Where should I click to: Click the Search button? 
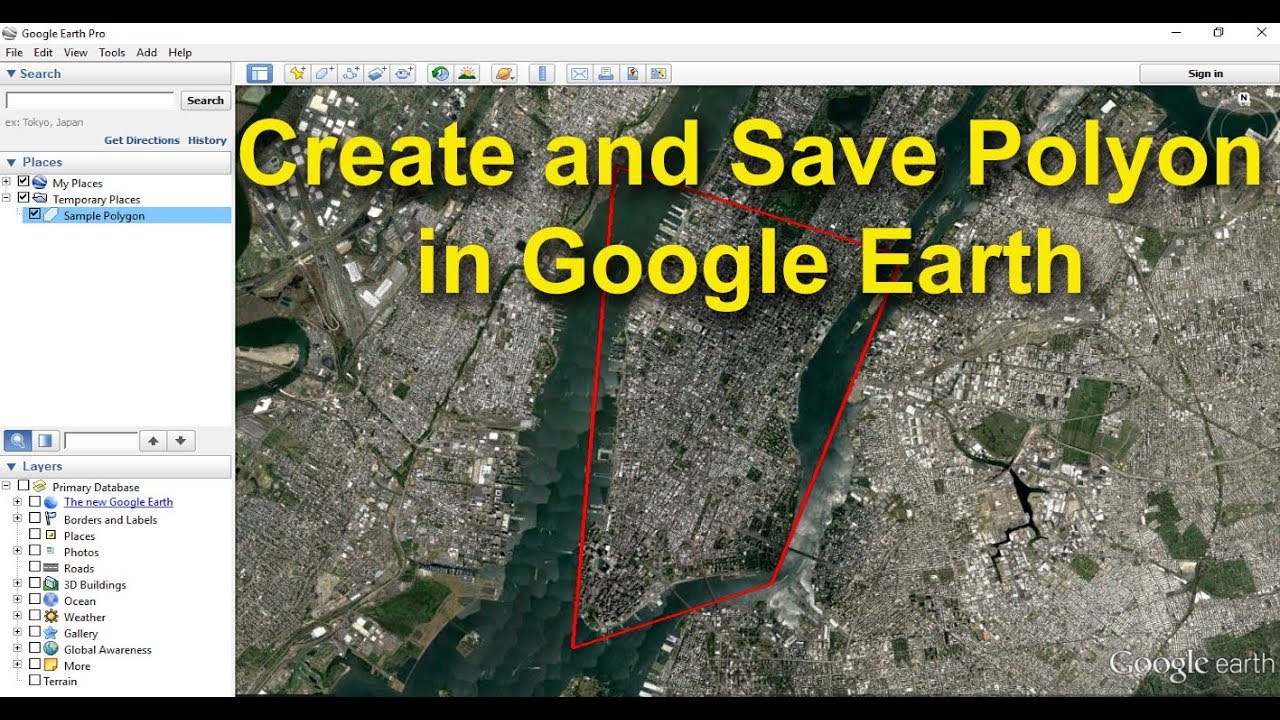[x=205, y=100]
